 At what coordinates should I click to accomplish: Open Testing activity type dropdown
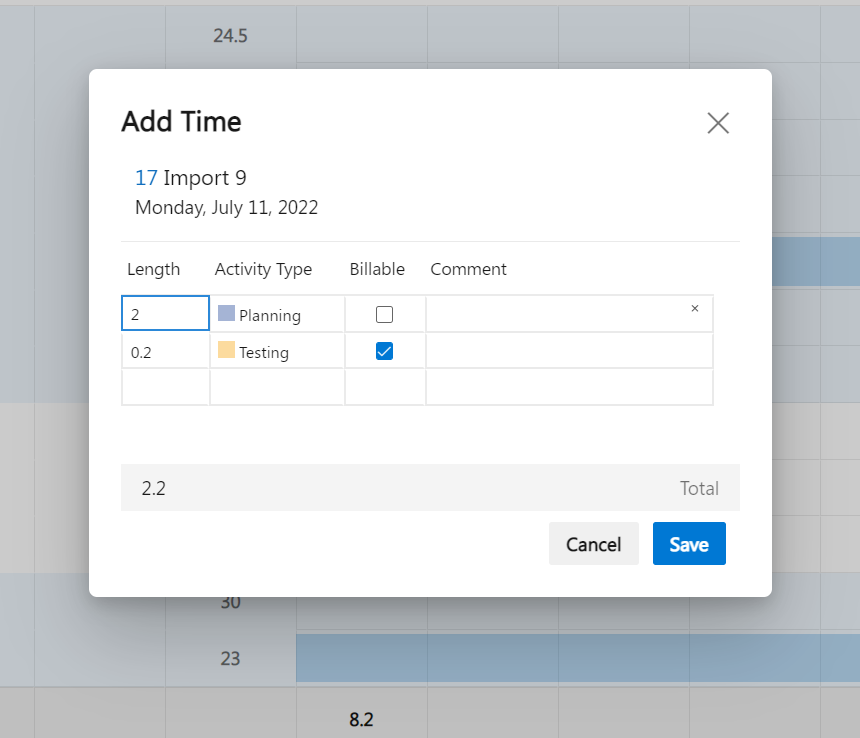point(277,351)
